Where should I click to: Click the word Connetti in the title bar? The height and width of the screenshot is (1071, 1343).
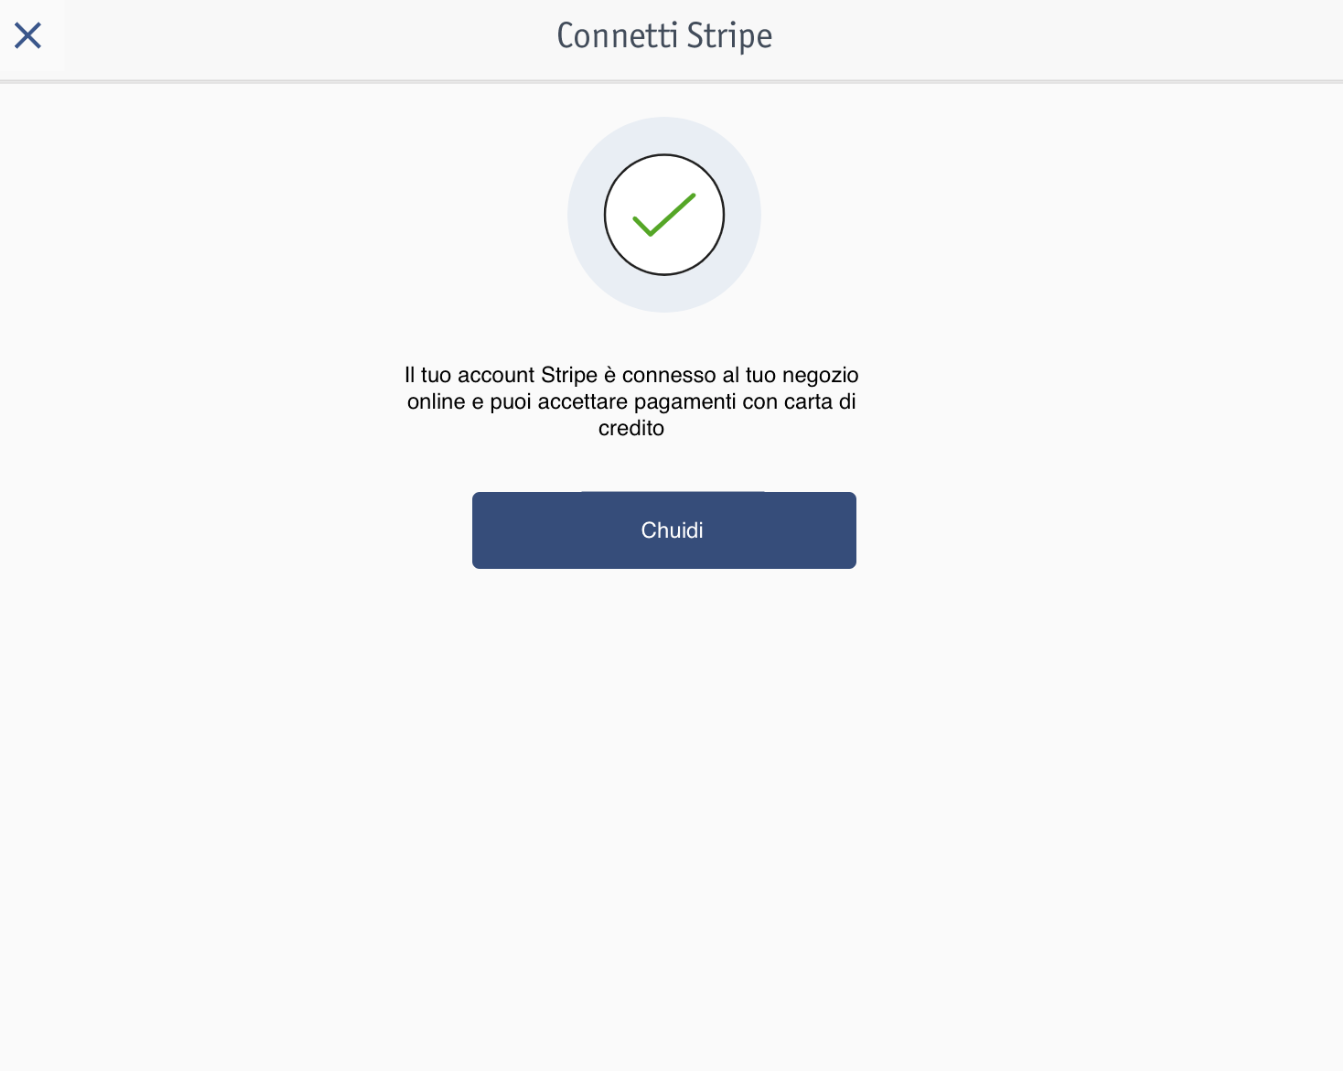(x=617, y=36)
